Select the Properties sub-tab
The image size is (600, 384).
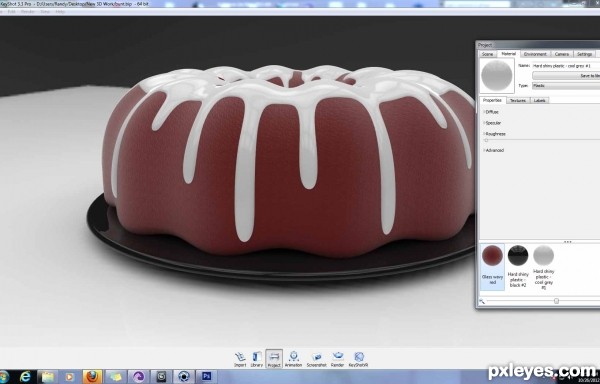point(492,100)
